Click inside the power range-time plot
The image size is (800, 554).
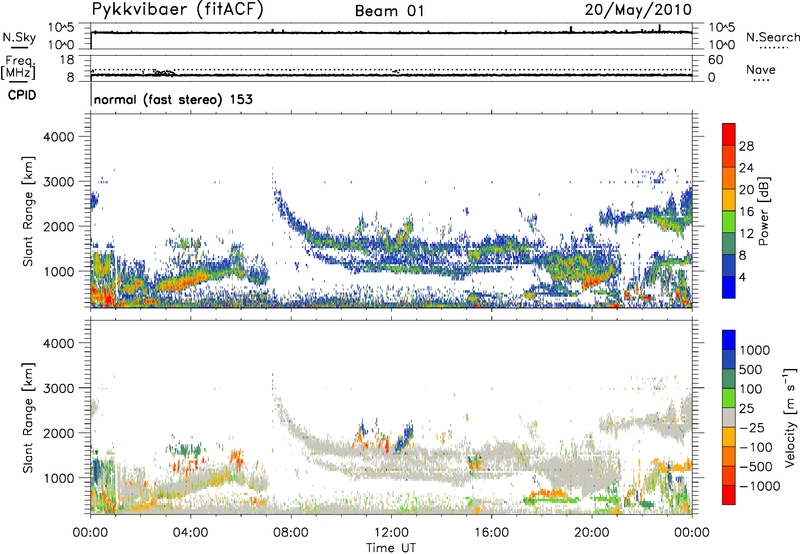point(391,211)
